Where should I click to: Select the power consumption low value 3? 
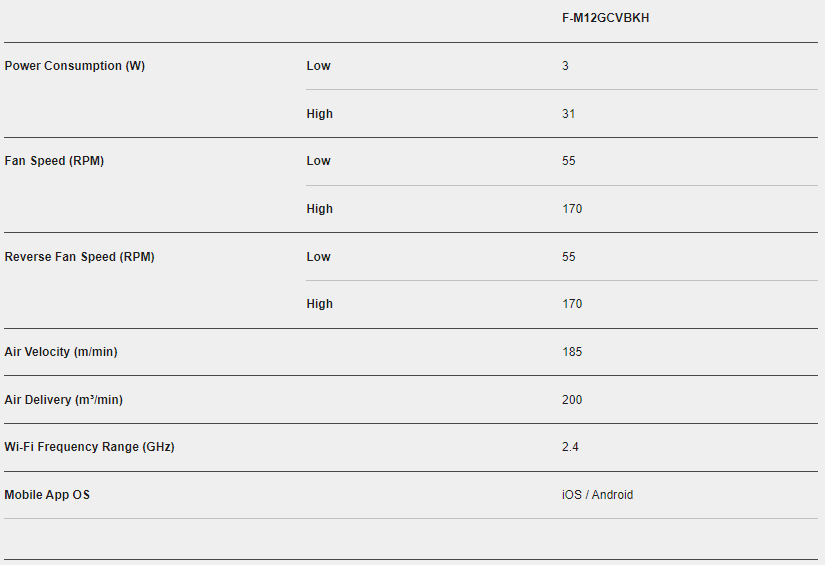click(565, 66)
